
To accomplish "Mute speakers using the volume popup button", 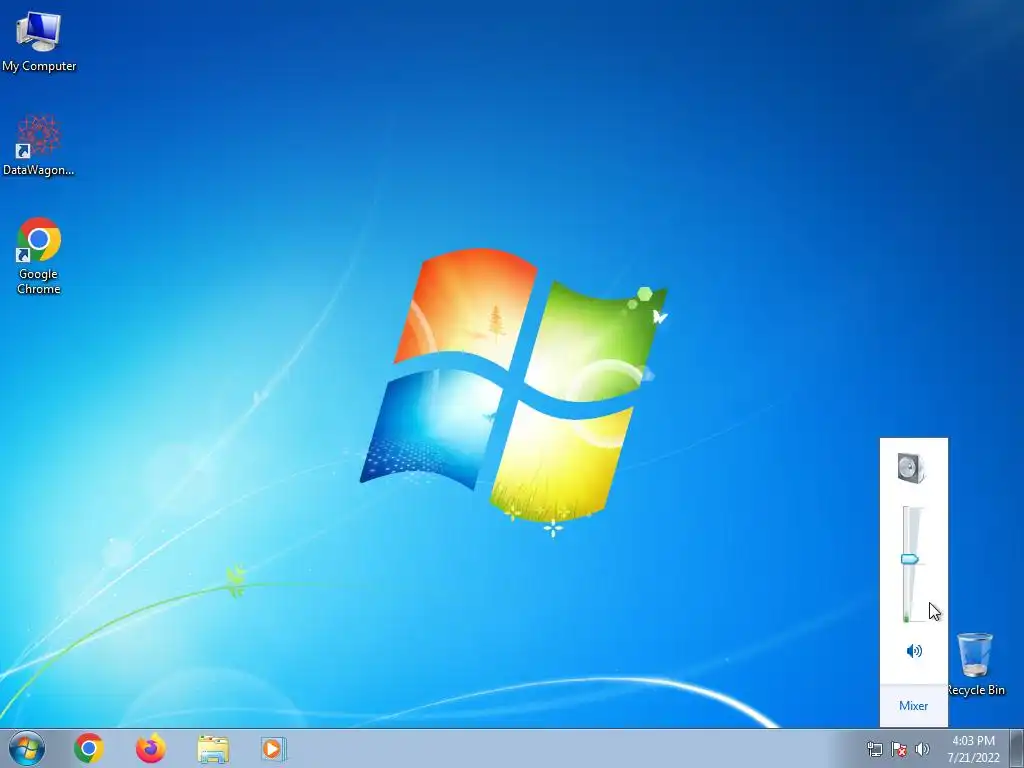I will pos(914,650).
